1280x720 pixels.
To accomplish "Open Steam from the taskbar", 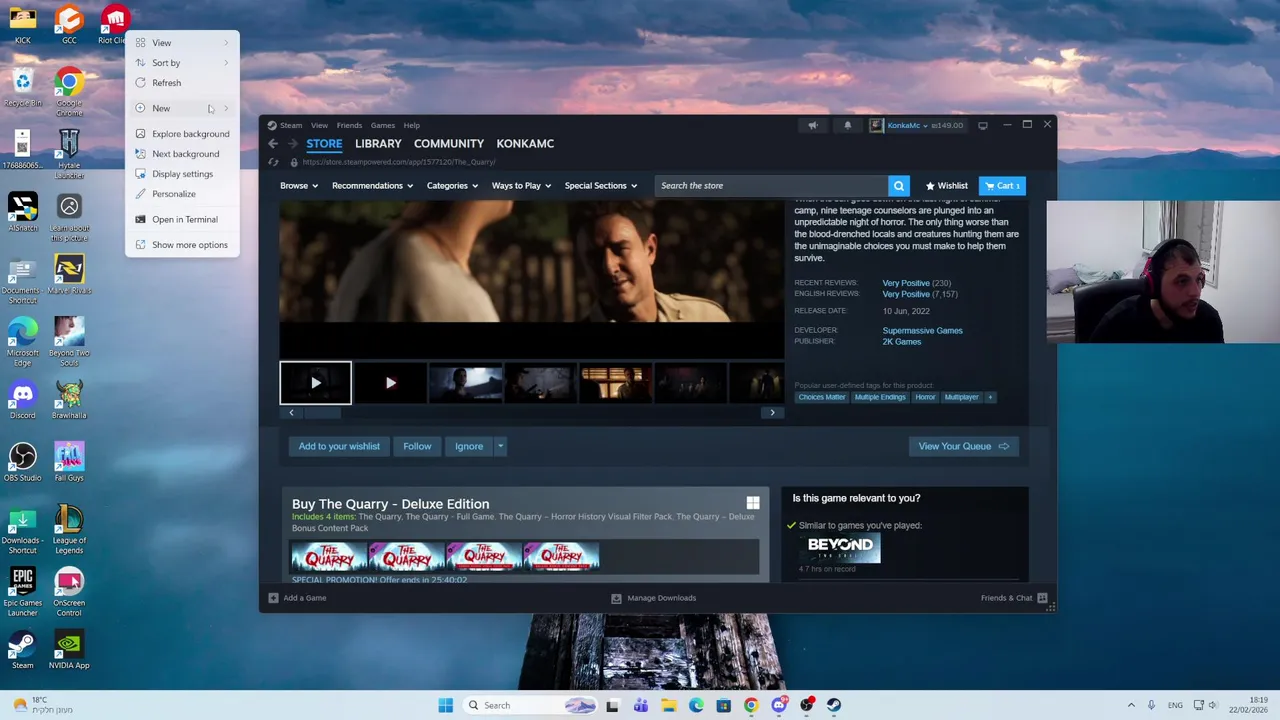I will click(x=833, y=705).
